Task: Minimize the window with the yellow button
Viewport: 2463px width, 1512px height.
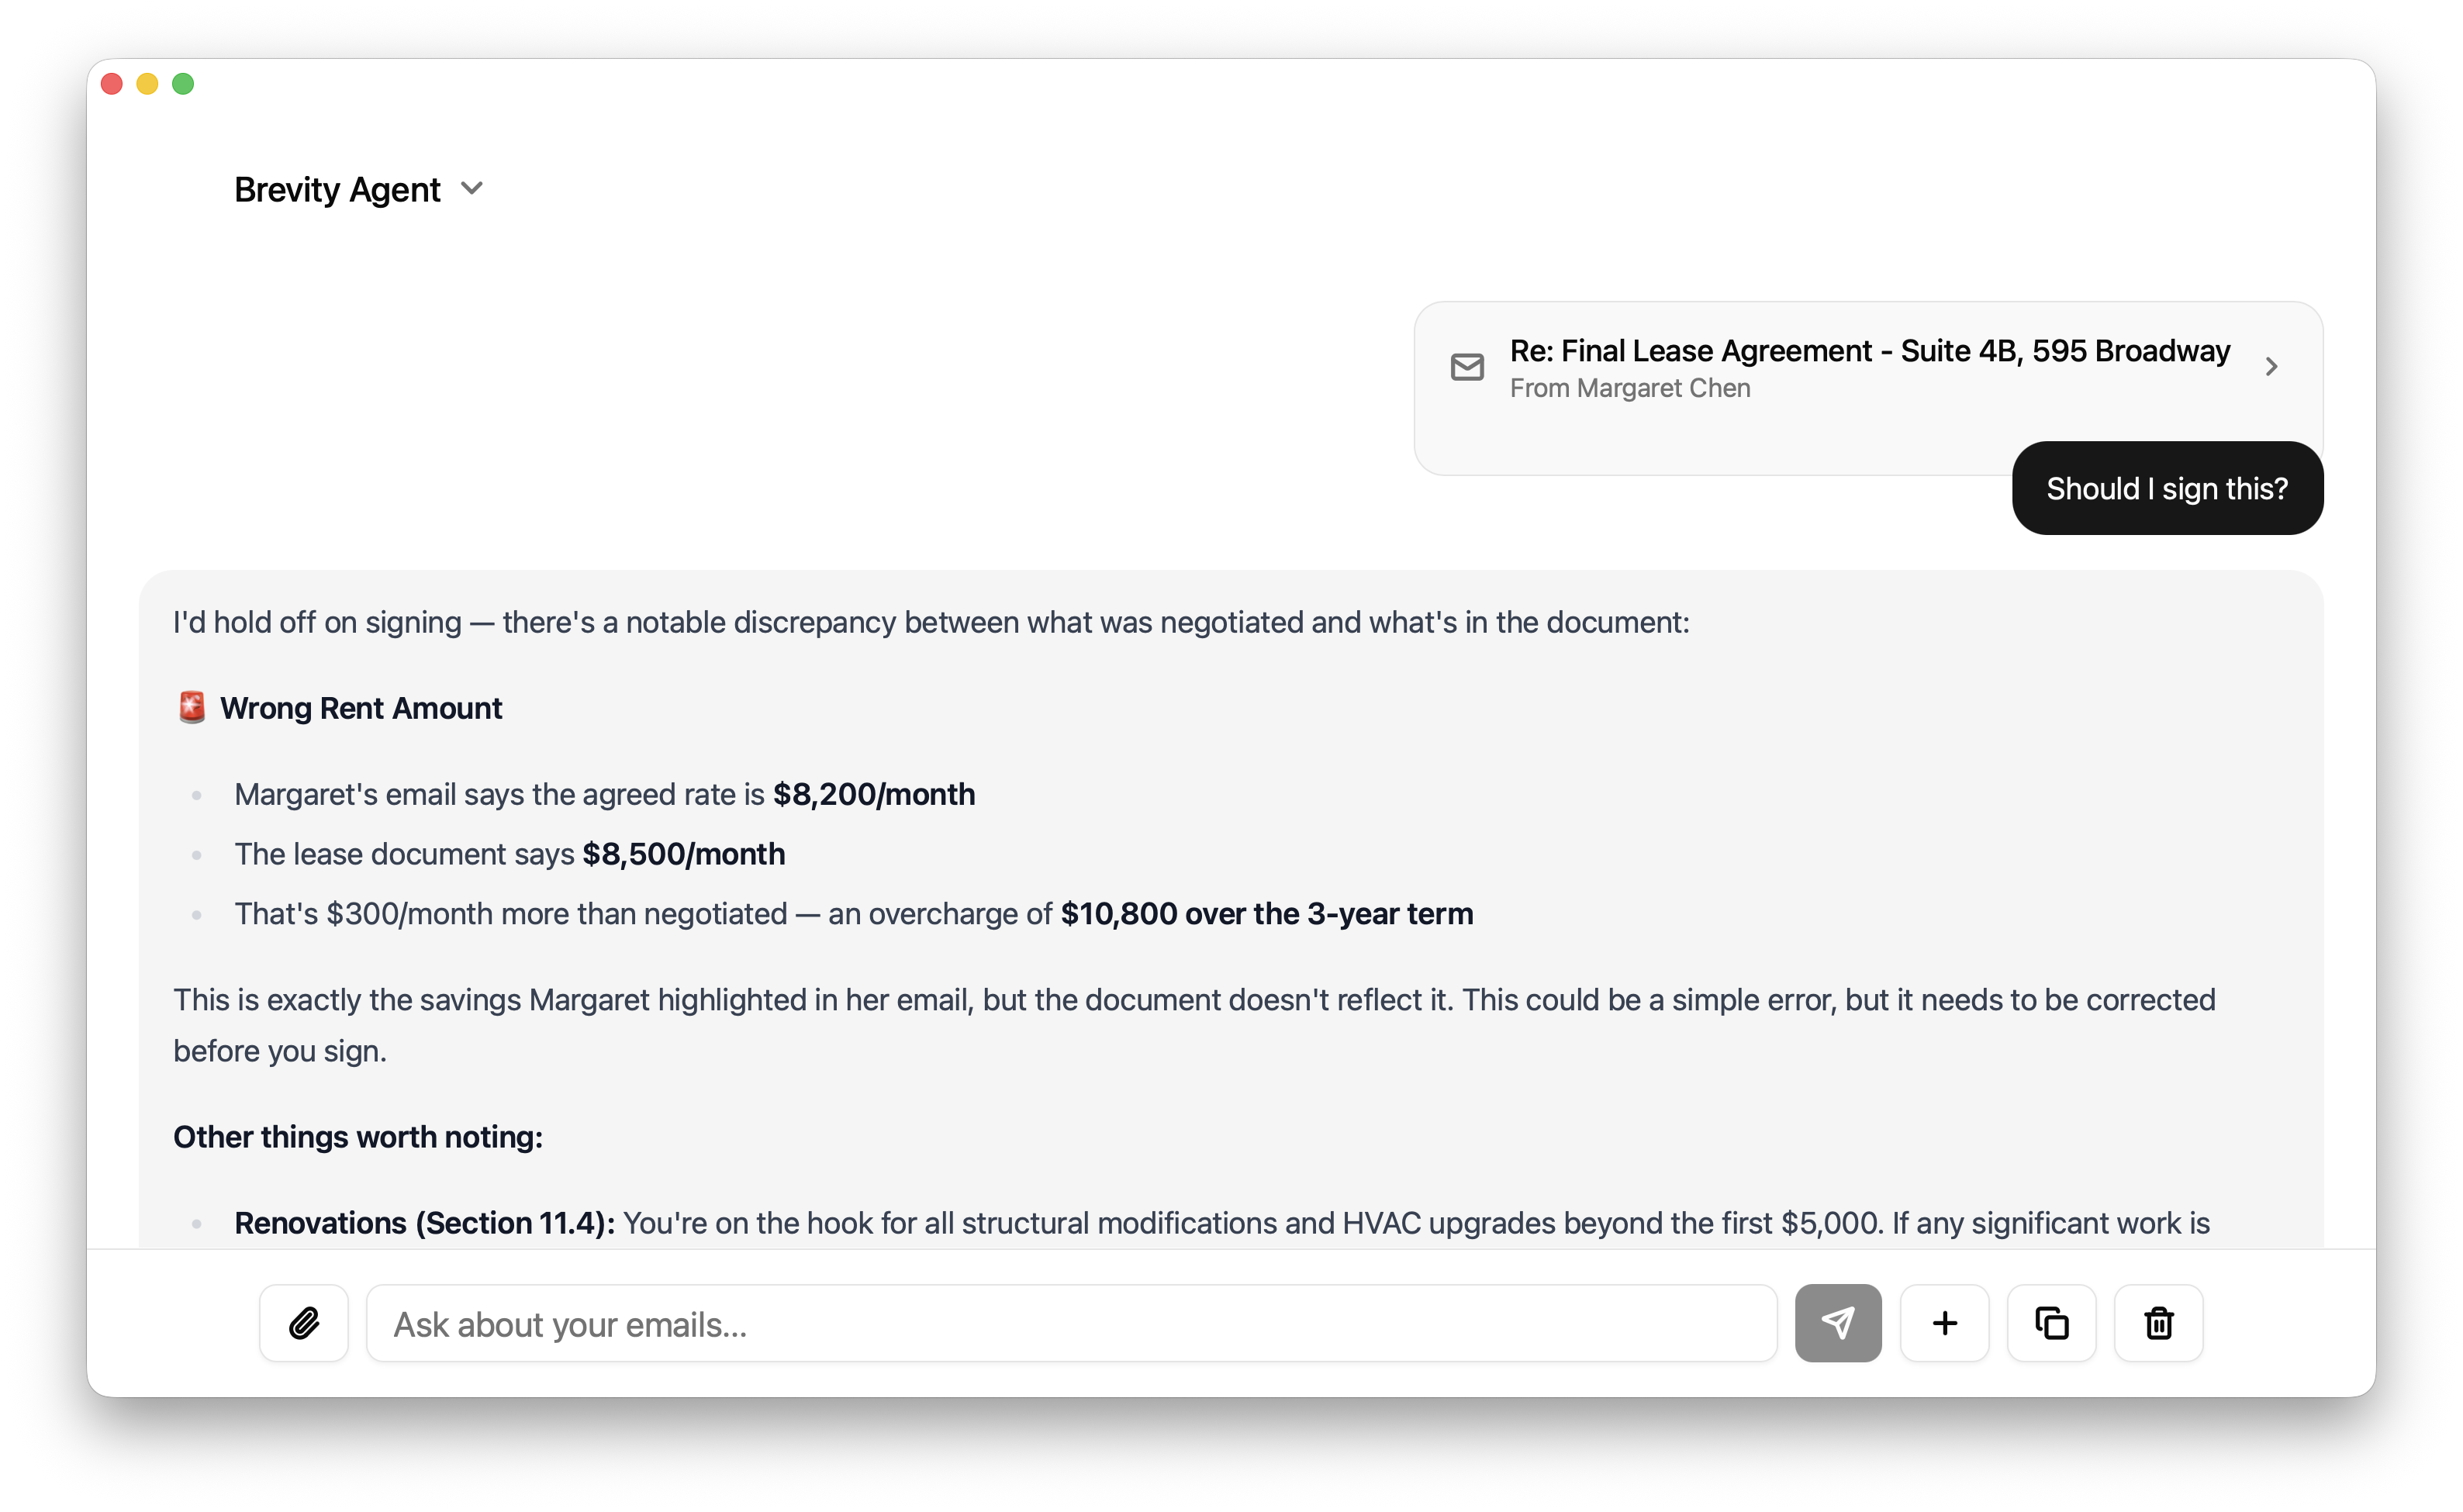Action: [148, 84]
